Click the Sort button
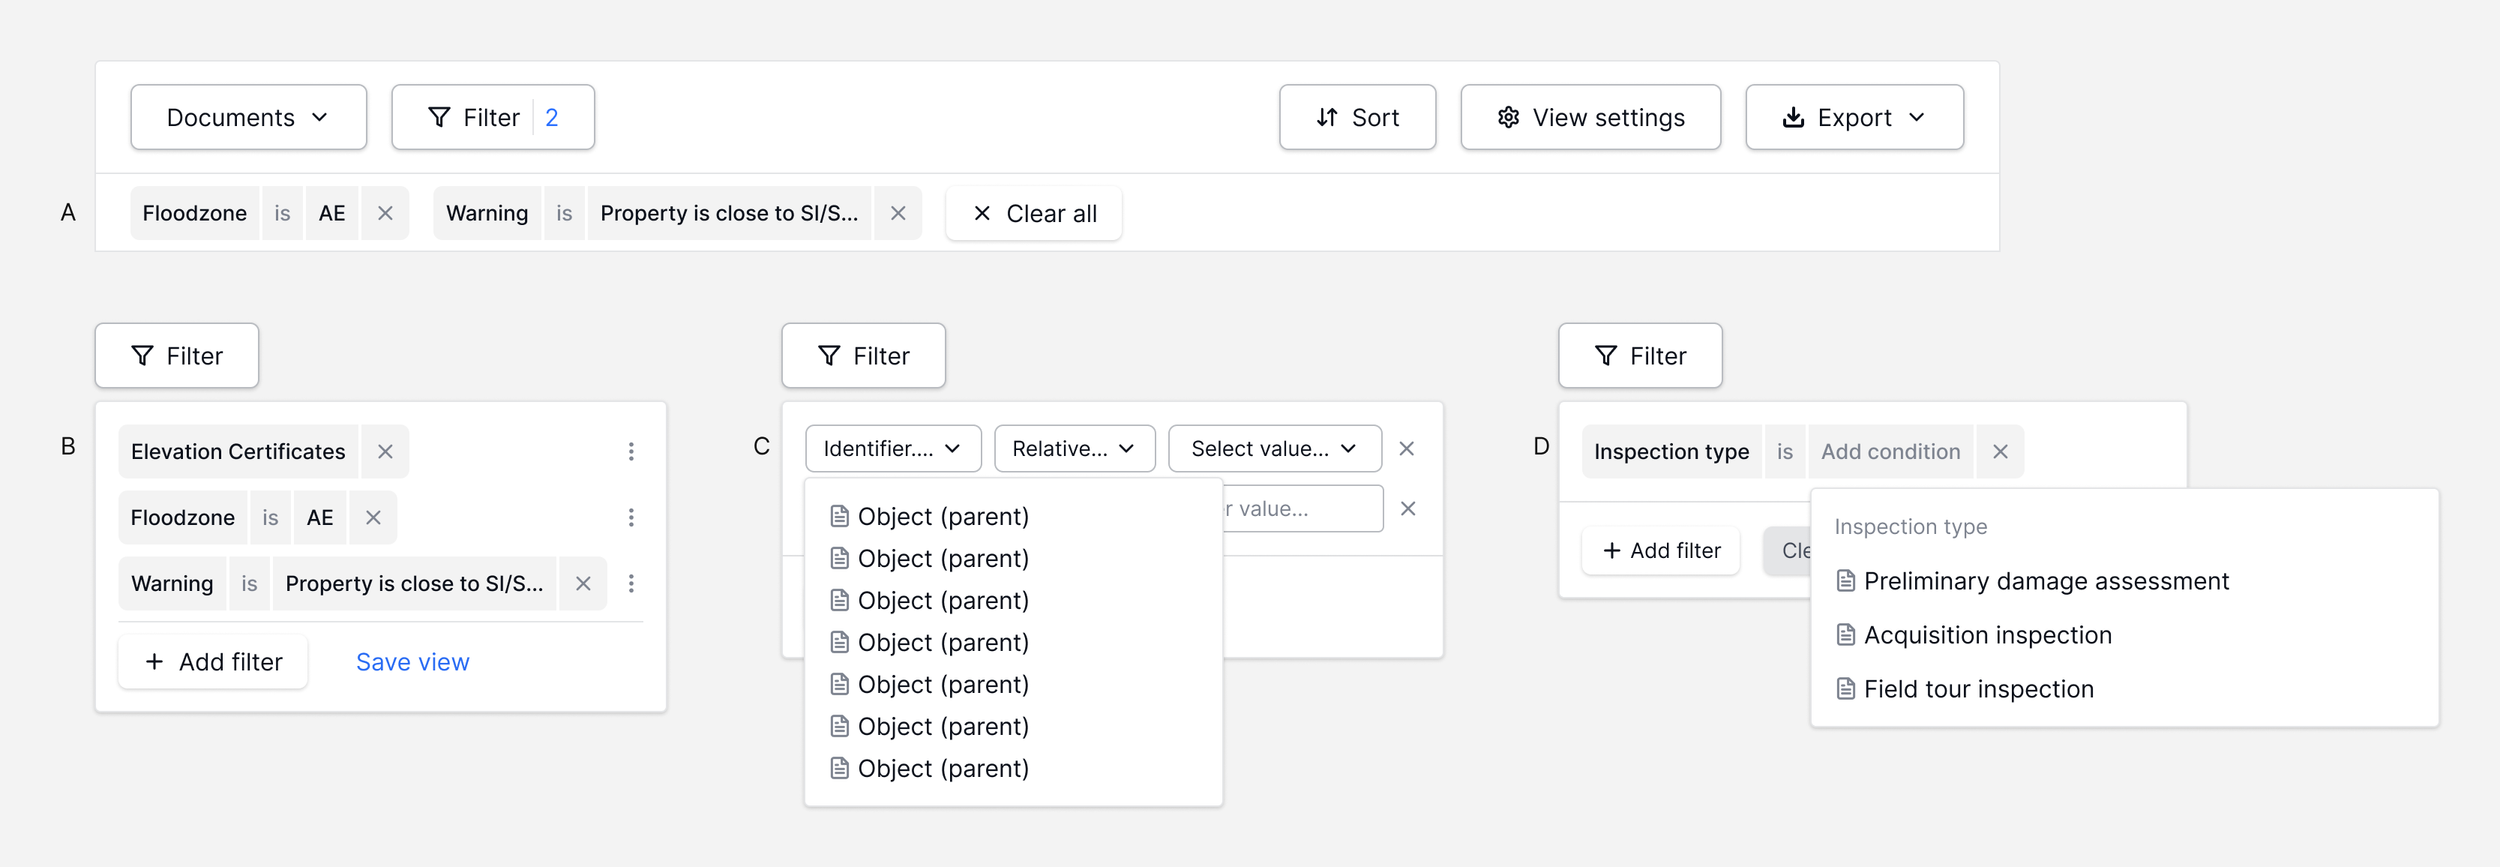The height and width of the screenshot is (867, 2500). 1357,118
